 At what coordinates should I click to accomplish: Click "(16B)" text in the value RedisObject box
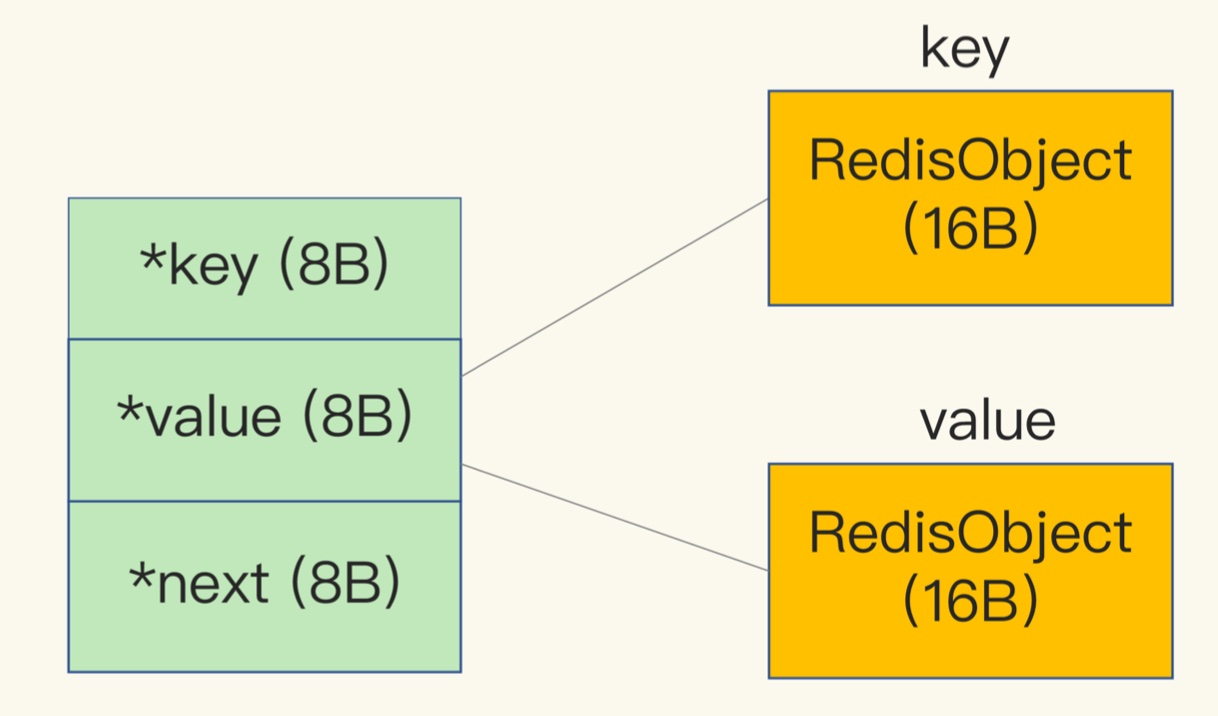(969, 601)
